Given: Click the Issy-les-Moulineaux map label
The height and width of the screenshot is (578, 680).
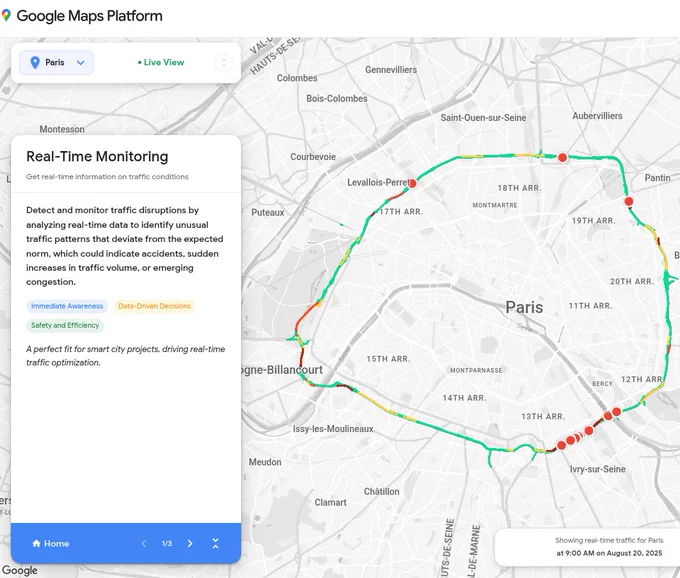Looking at the screenshot, I should [x=333, y=429].
